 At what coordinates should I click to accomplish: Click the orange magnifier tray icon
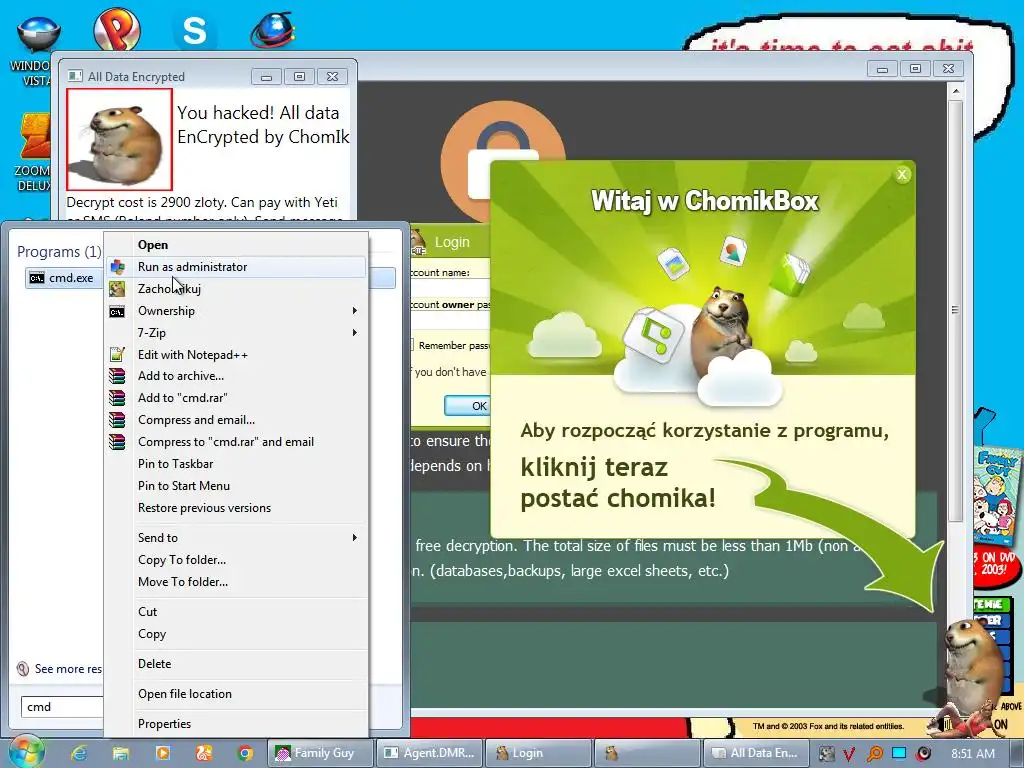pyautogui.click(x=874, y=754)
